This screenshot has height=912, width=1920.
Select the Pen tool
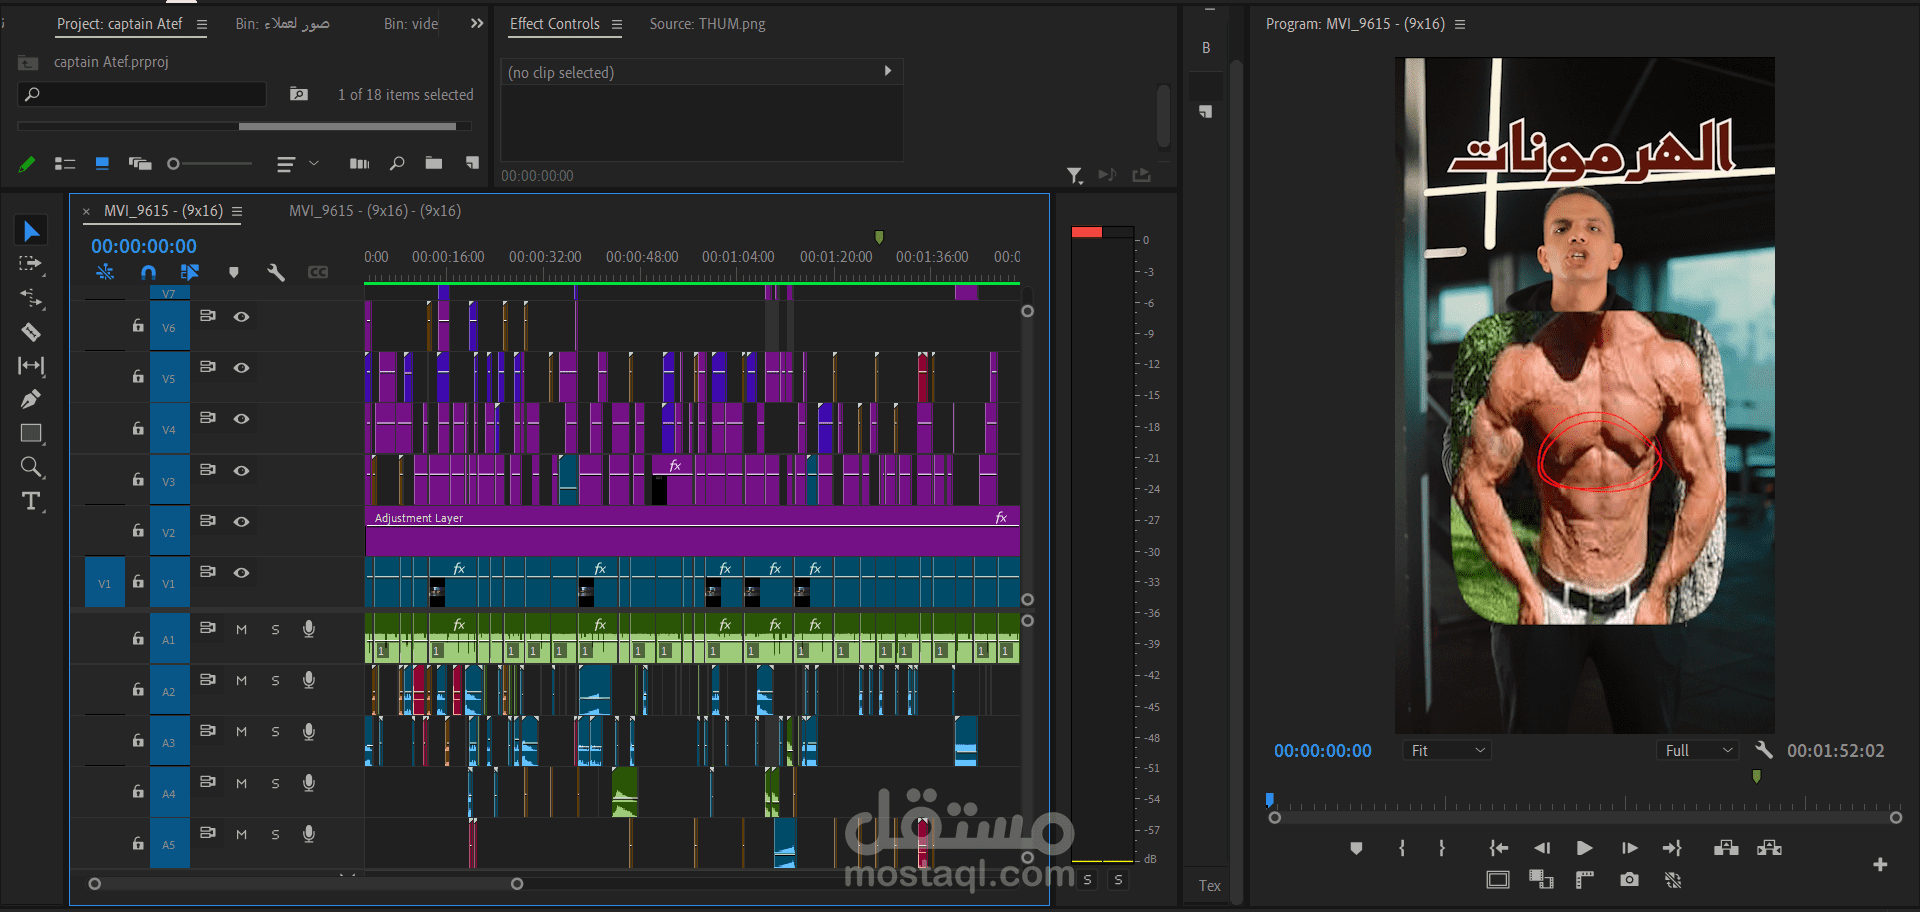point(31,399)
